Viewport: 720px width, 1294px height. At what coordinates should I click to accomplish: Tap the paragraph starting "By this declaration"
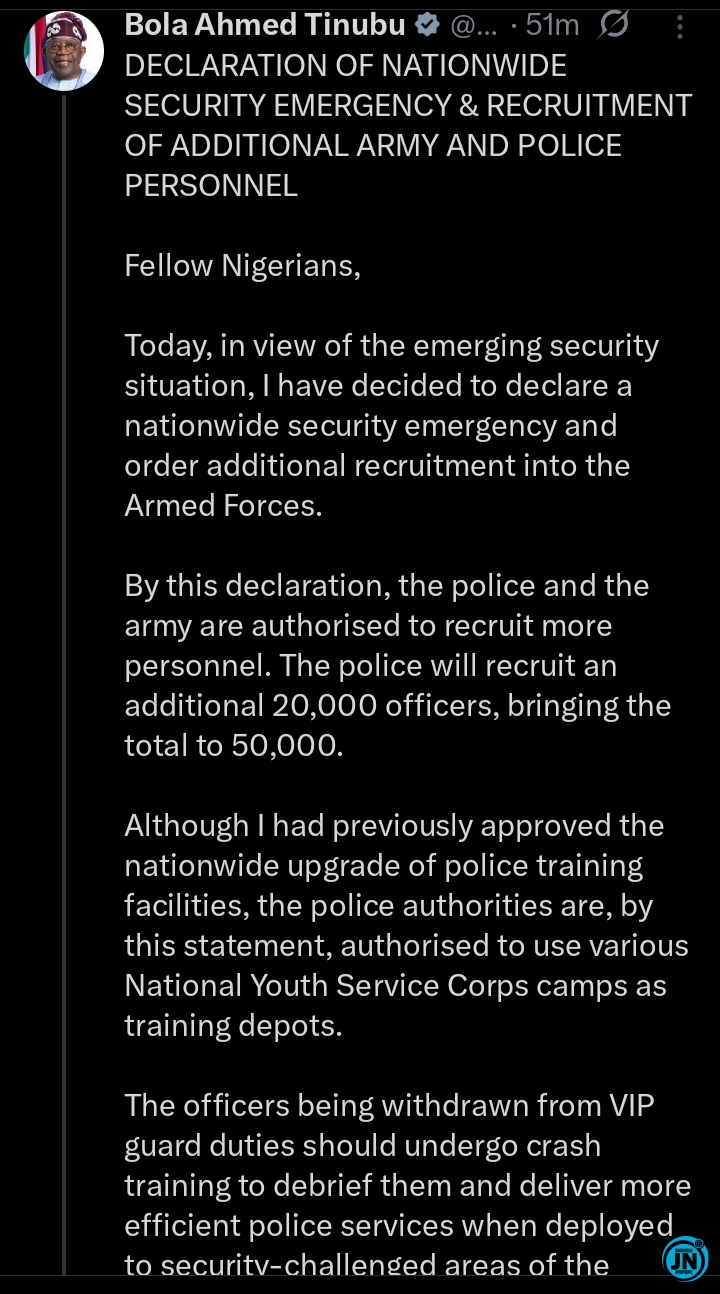coord(398,665)
